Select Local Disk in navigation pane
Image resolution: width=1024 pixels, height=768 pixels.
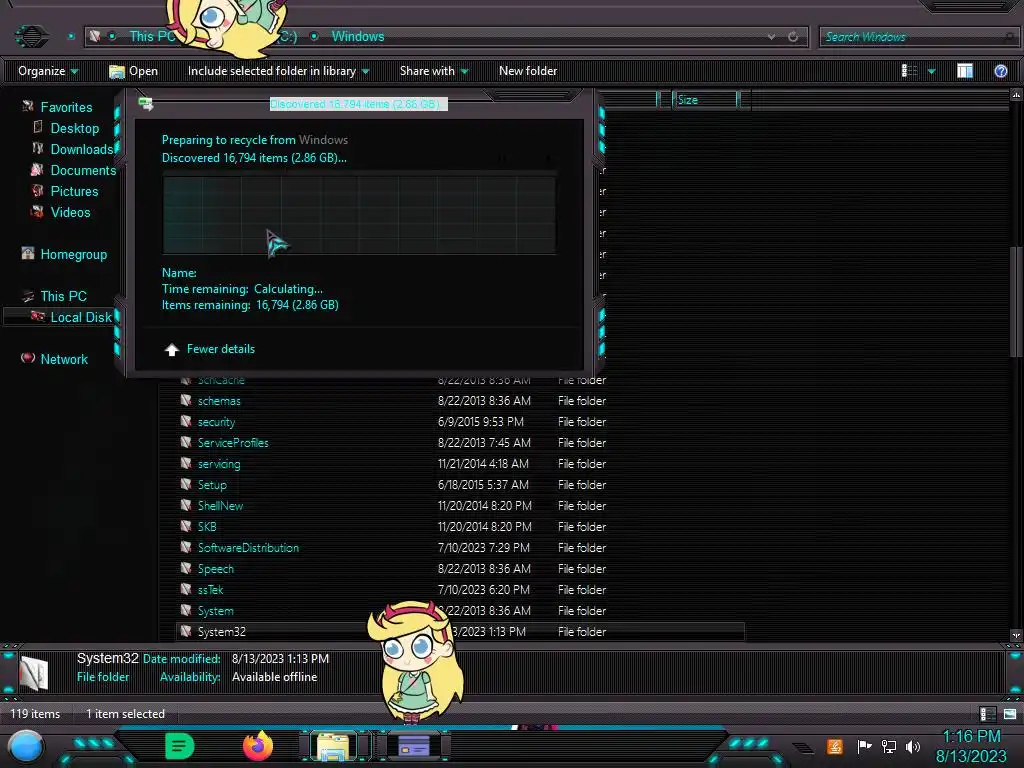coord(81,317)
